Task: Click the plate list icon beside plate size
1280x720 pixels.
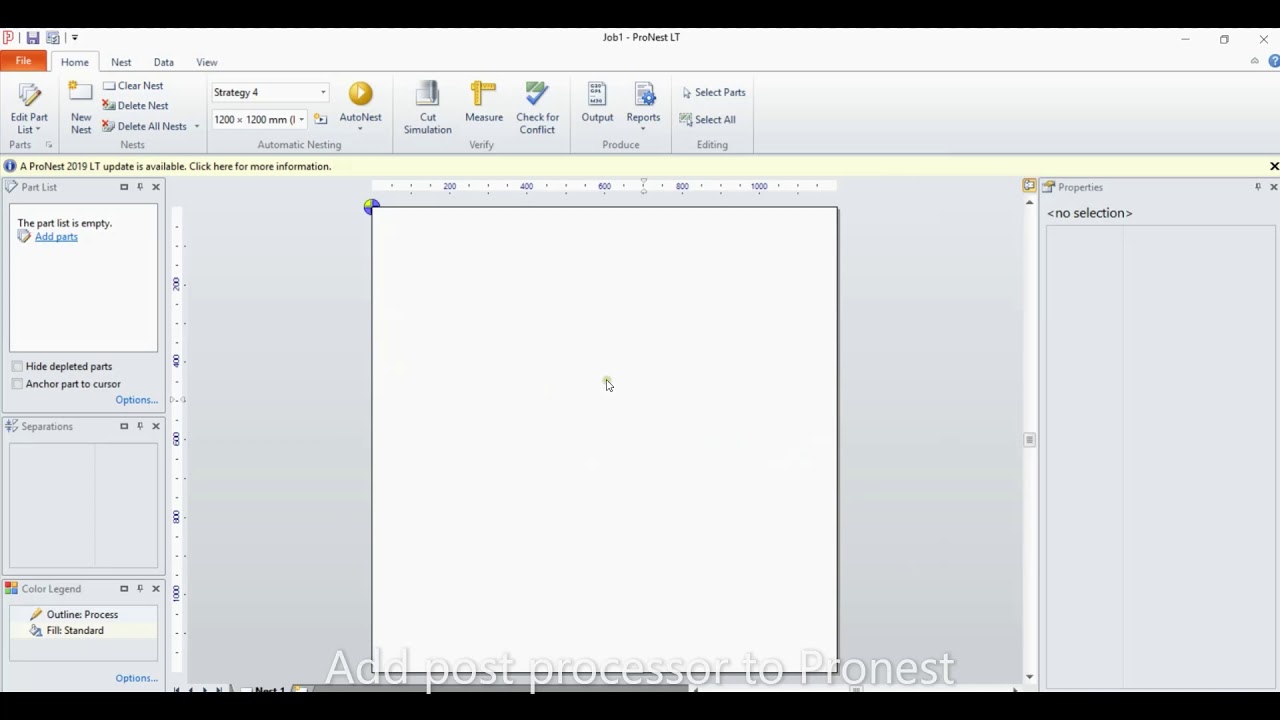Action: [320, 119]
